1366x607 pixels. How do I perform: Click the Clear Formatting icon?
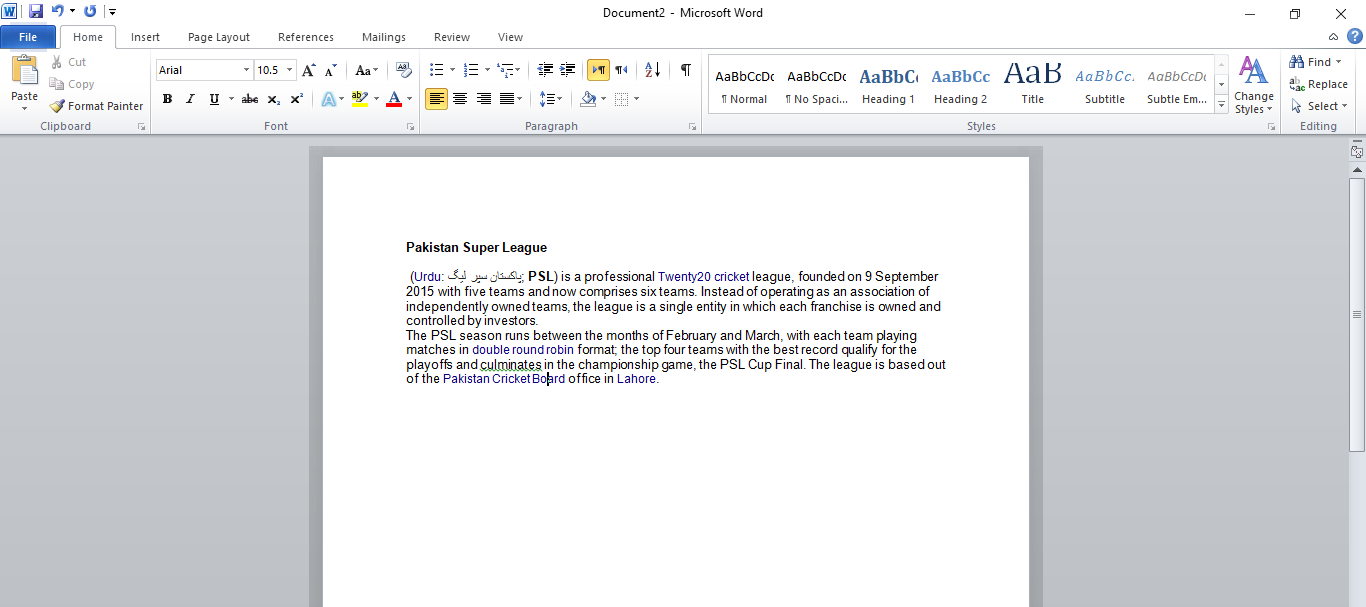pos(403,70)
